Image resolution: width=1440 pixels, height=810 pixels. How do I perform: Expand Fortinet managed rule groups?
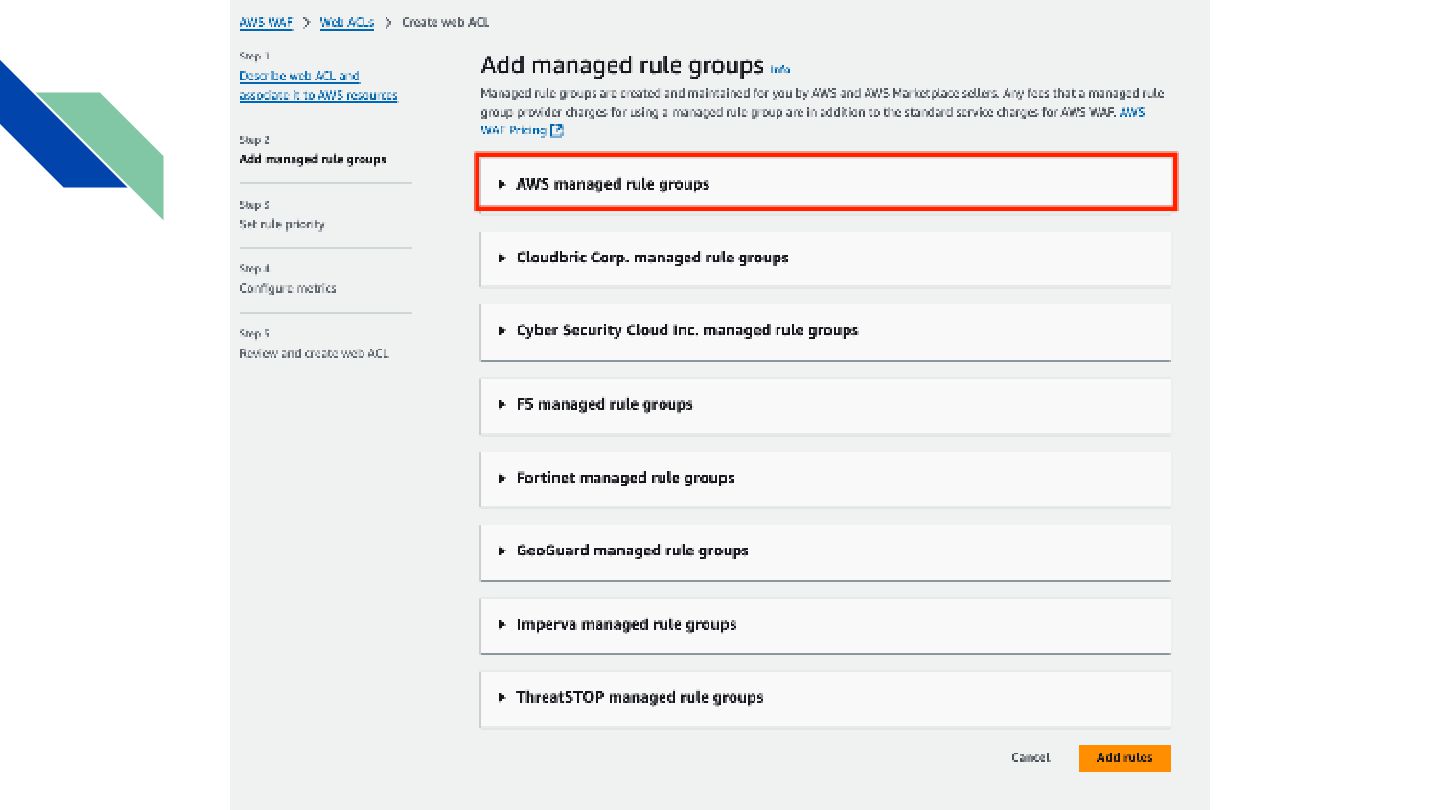point(625,478)
